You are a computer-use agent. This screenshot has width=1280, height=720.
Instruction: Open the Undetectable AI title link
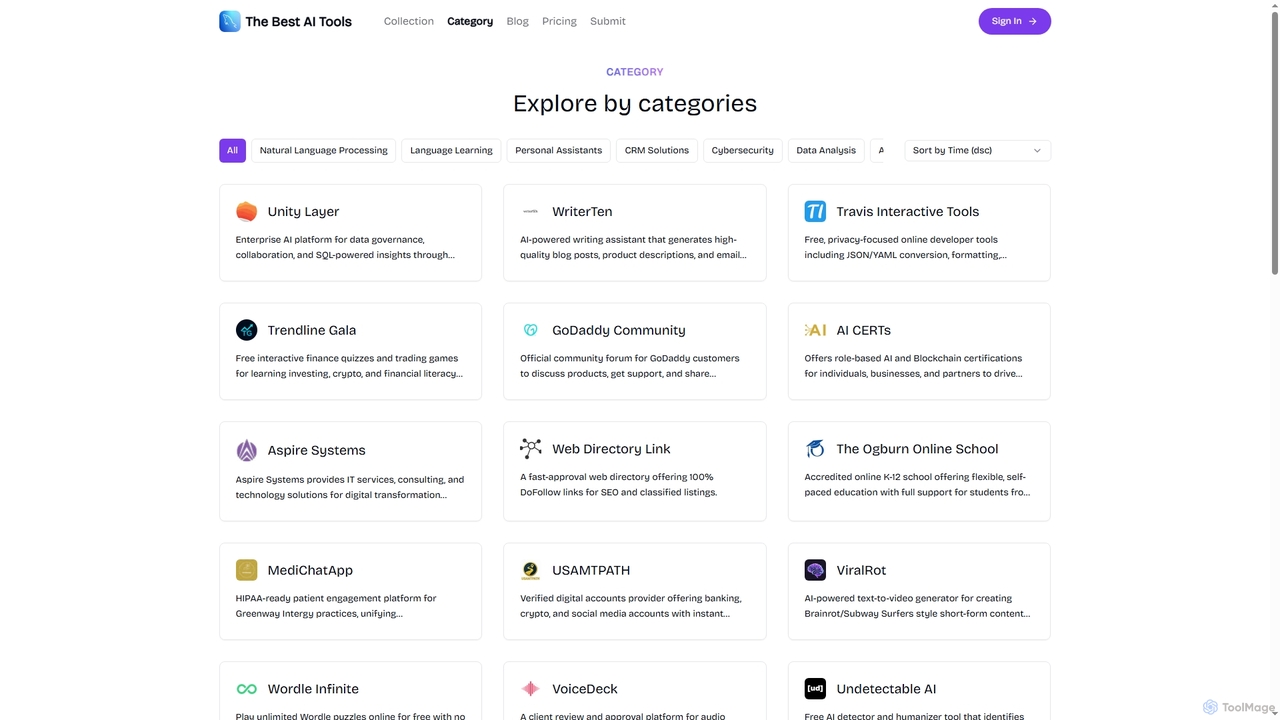886,689
